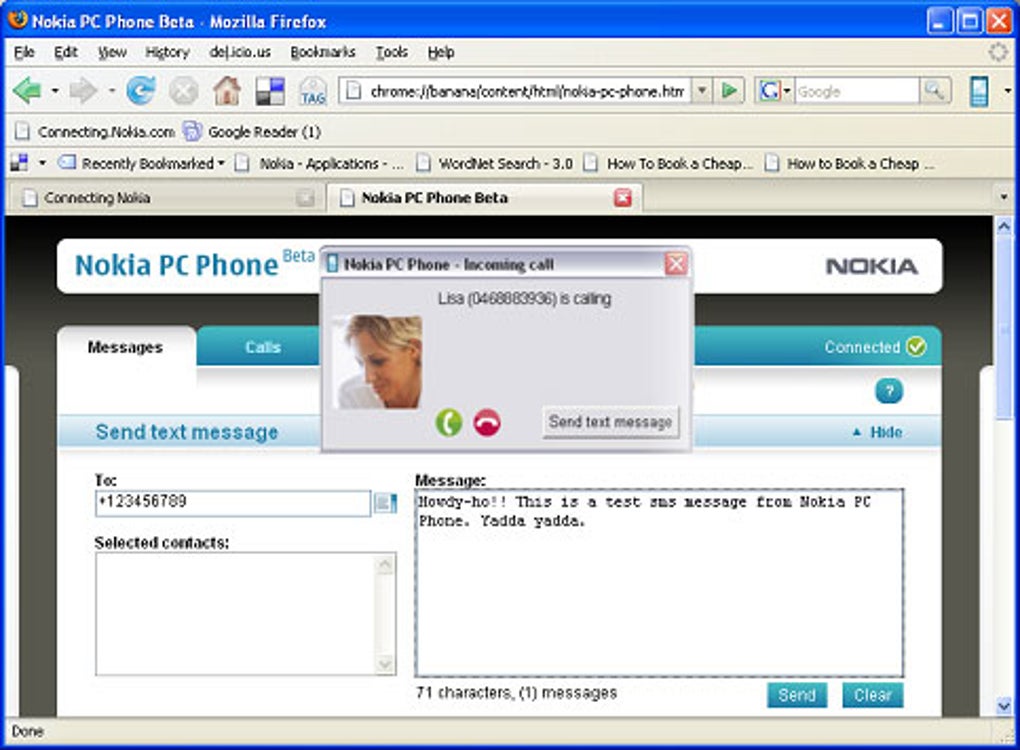Click the Nokia phone icon in toolbar

[979, 90]
